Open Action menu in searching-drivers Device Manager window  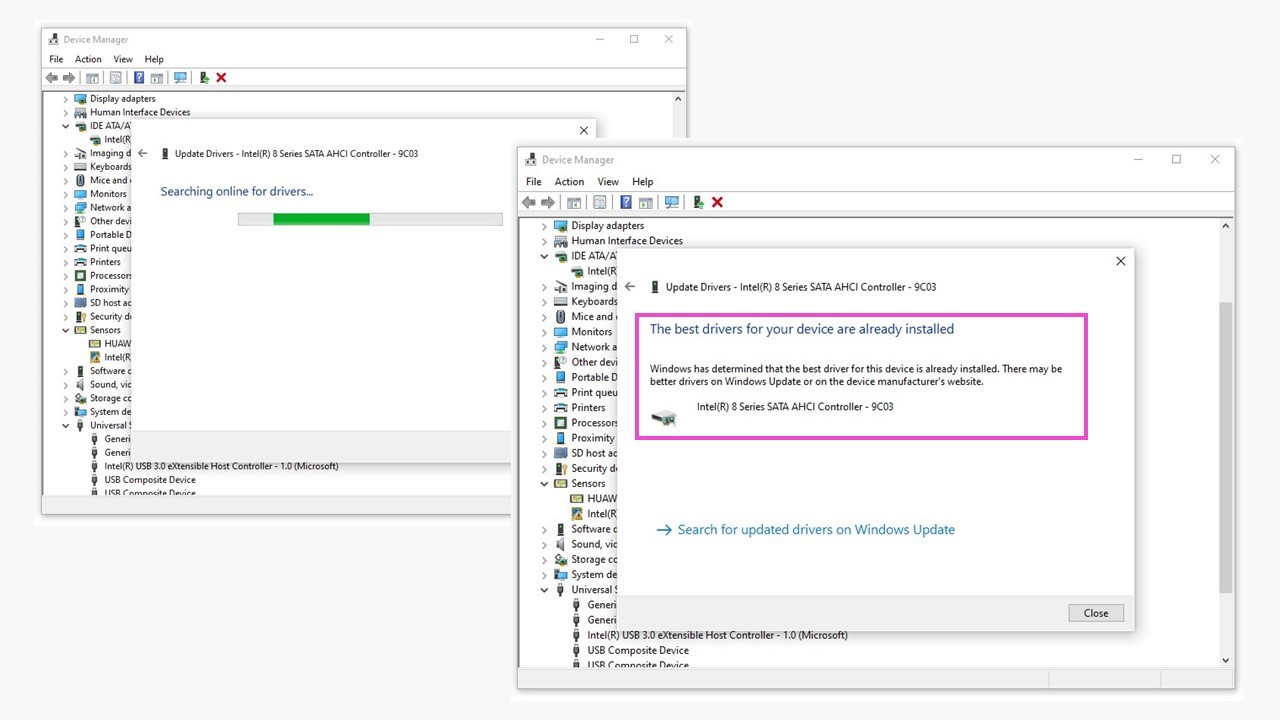(88, 59)
